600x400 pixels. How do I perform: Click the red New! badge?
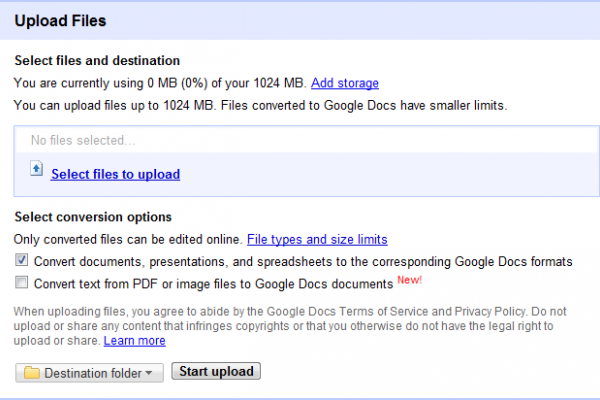point(409,280)
